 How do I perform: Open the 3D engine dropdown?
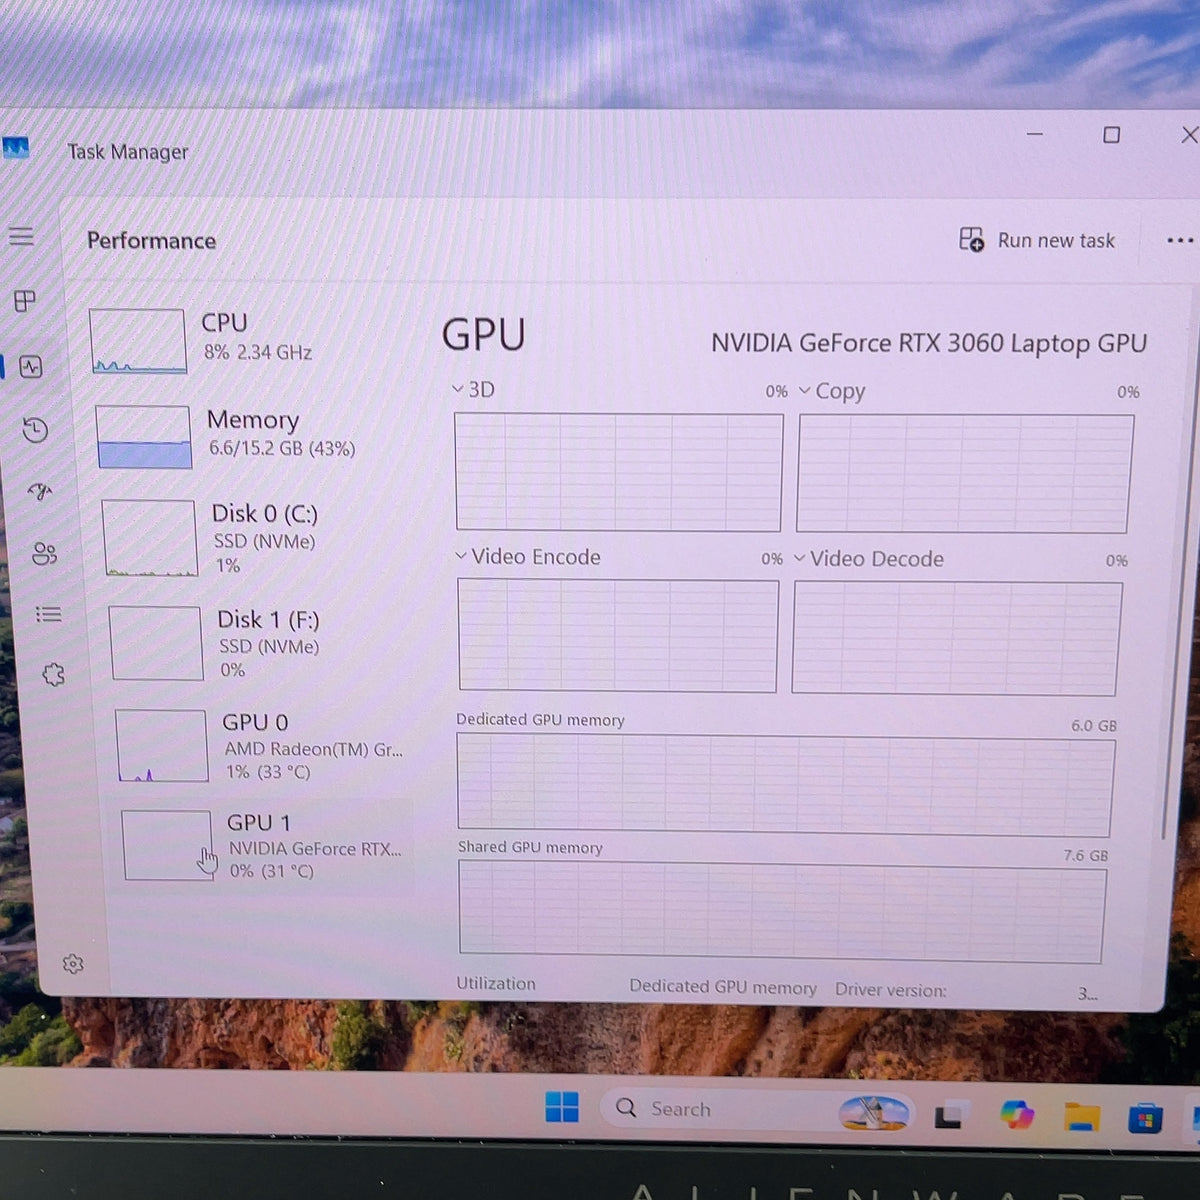pyautogui.click(x=458, y=389)
